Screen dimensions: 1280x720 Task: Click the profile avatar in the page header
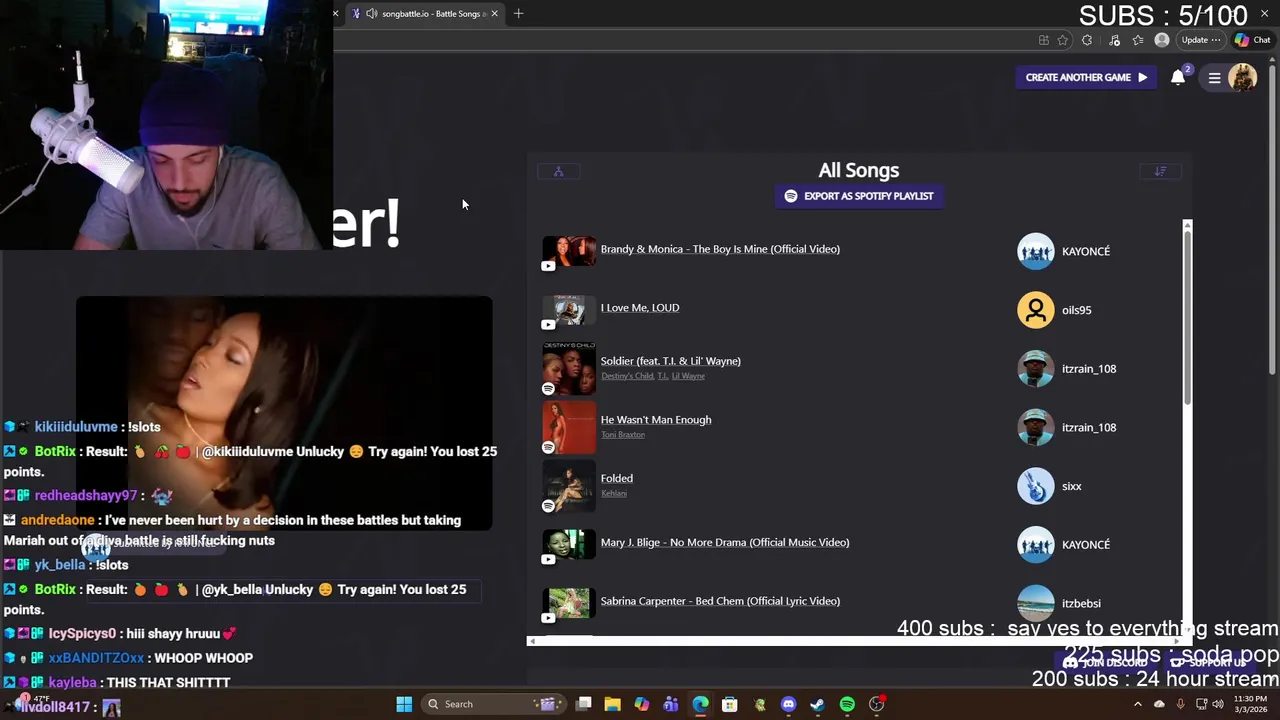click(x=1242, y=77)
